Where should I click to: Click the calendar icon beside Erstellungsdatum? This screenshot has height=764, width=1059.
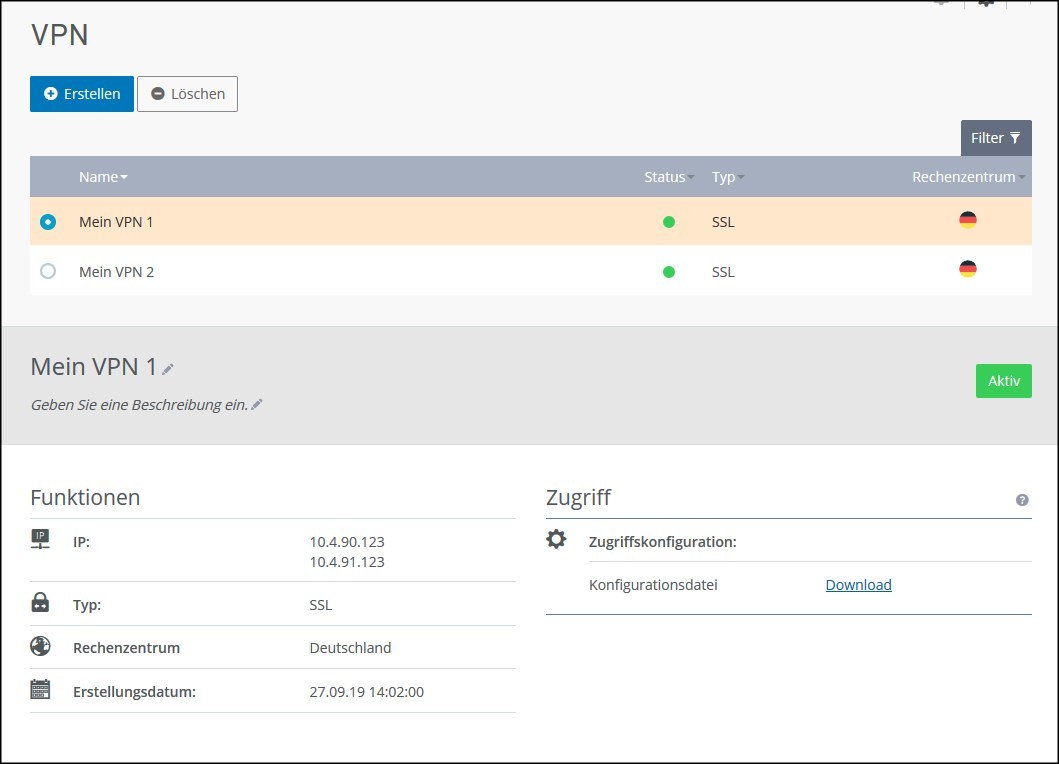click(x=40, y=689)
